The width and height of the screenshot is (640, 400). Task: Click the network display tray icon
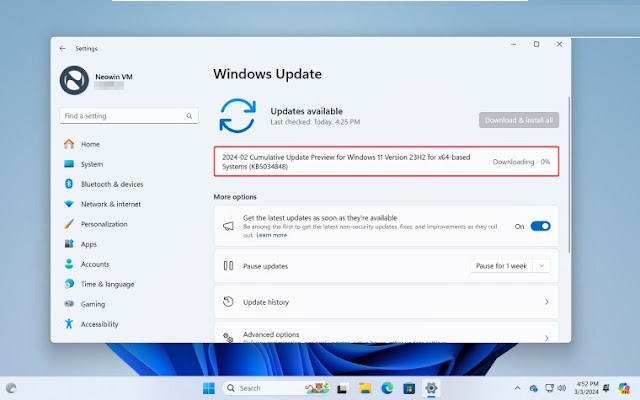click(x=549, y=388)
